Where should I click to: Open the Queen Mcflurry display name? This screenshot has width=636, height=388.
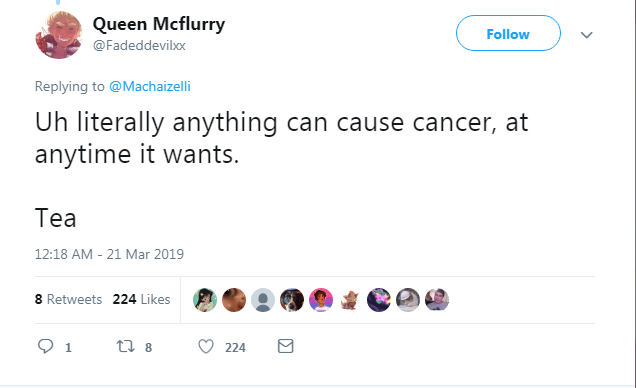[159, 24]
